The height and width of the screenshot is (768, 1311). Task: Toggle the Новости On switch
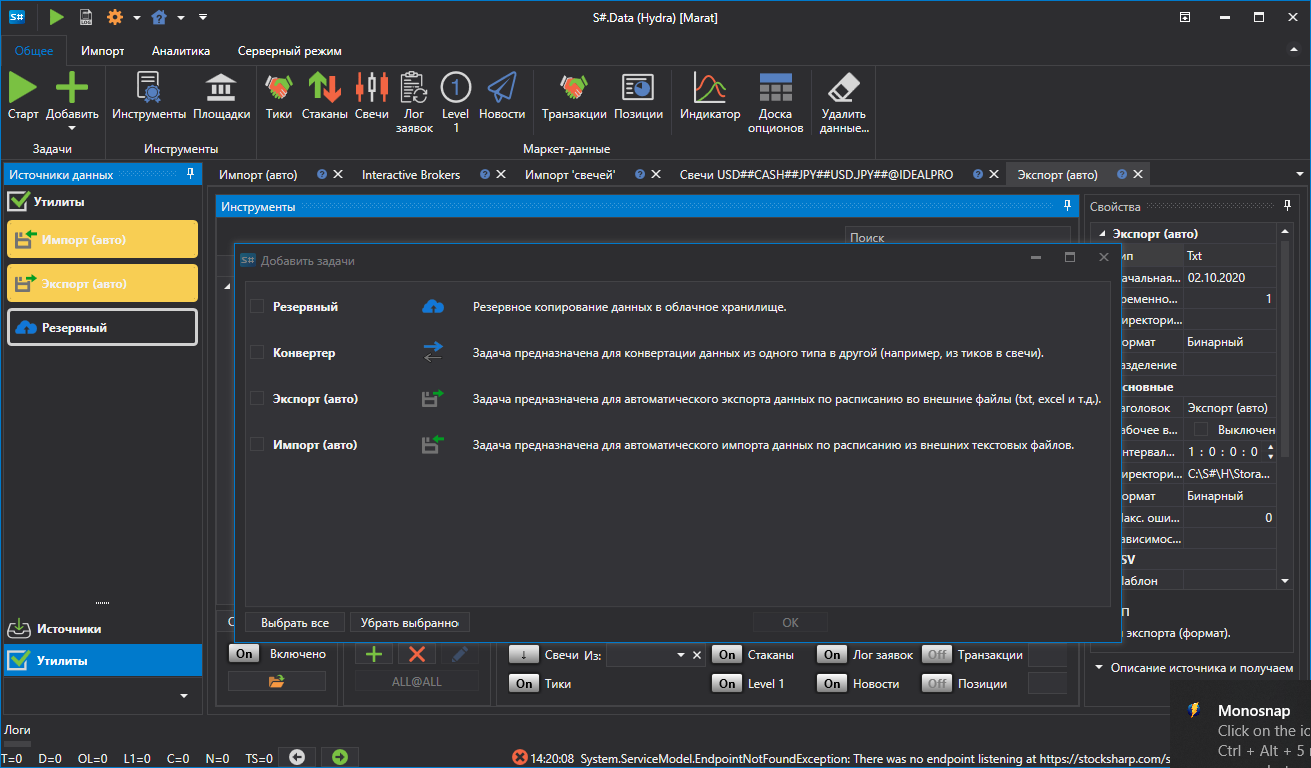pyautogui.click(x=832, y=684)
